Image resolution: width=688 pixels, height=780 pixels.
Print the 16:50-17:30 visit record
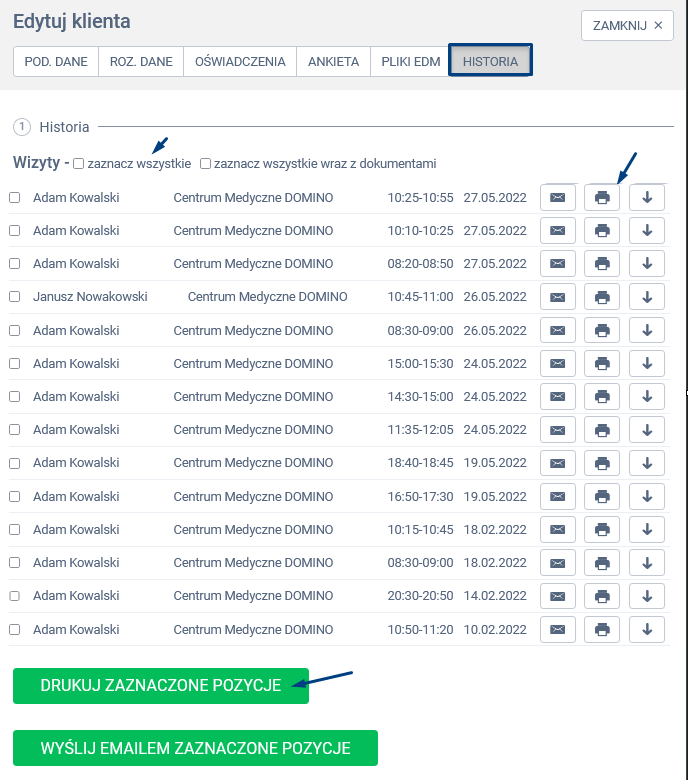coord(602,497)
